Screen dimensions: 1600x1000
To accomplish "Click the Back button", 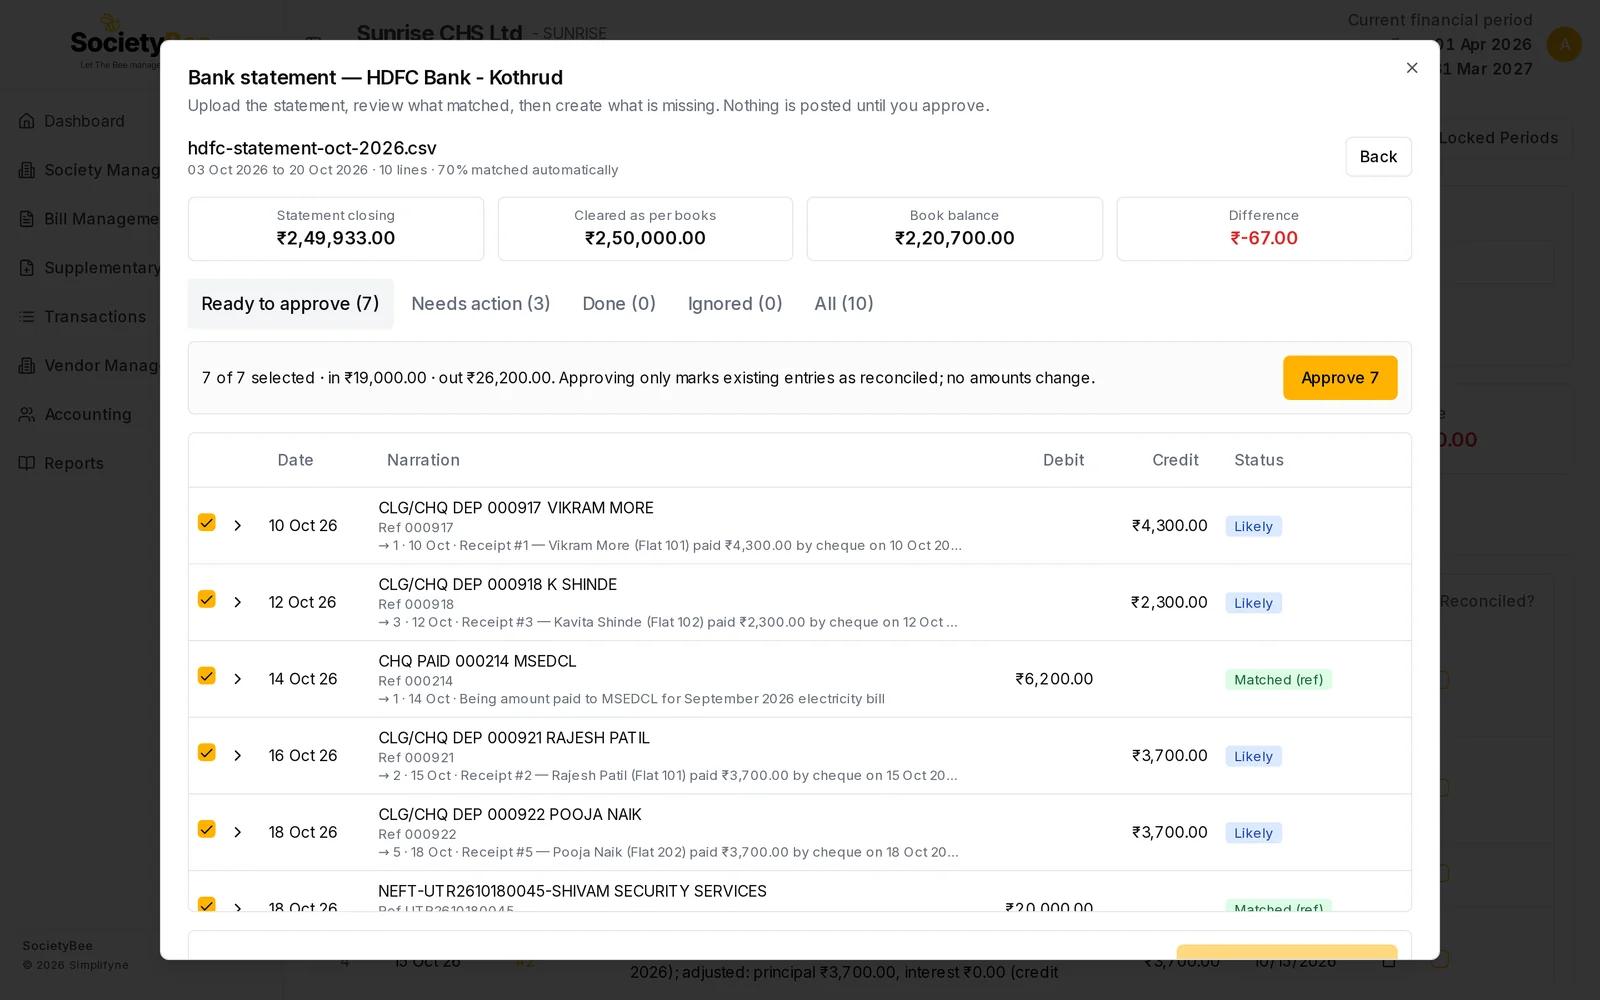I will pos(1378,157).
